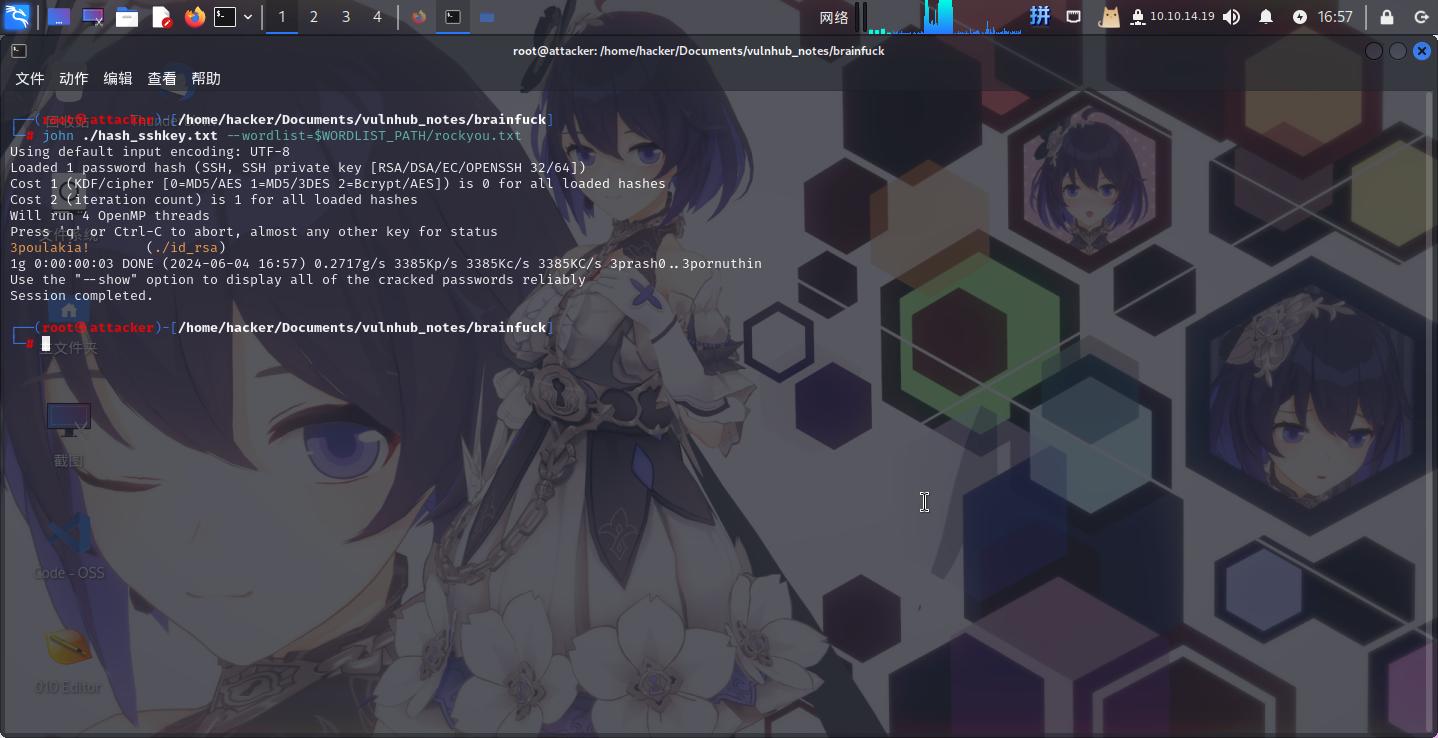Open the 帮助 menu in the terminal
This screenshot has height=738, width=1438.
[206, 79]
